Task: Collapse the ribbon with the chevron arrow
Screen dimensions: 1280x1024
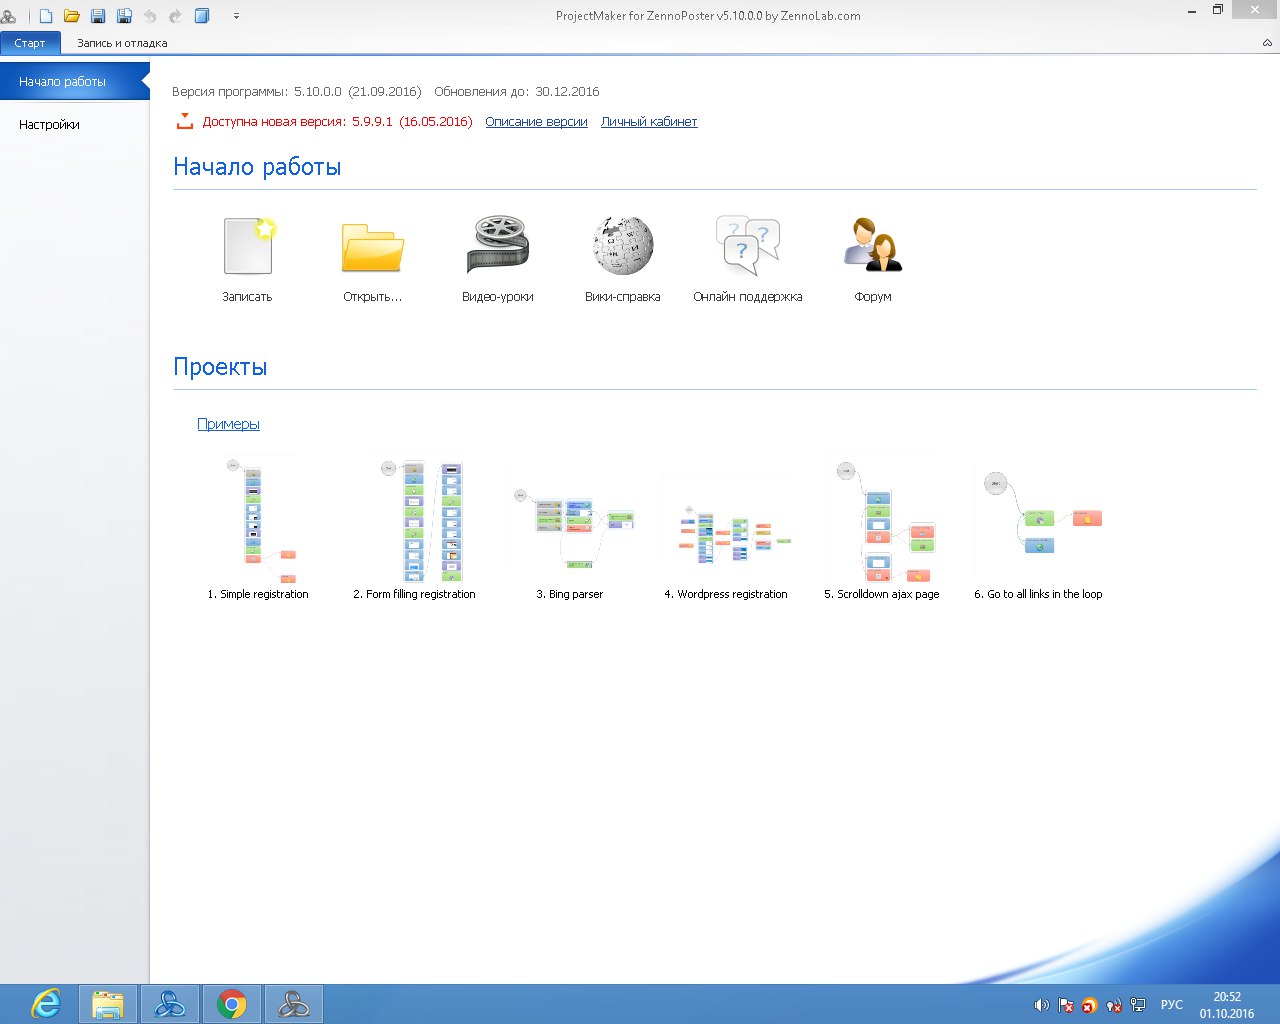Action: (1267, 43)
